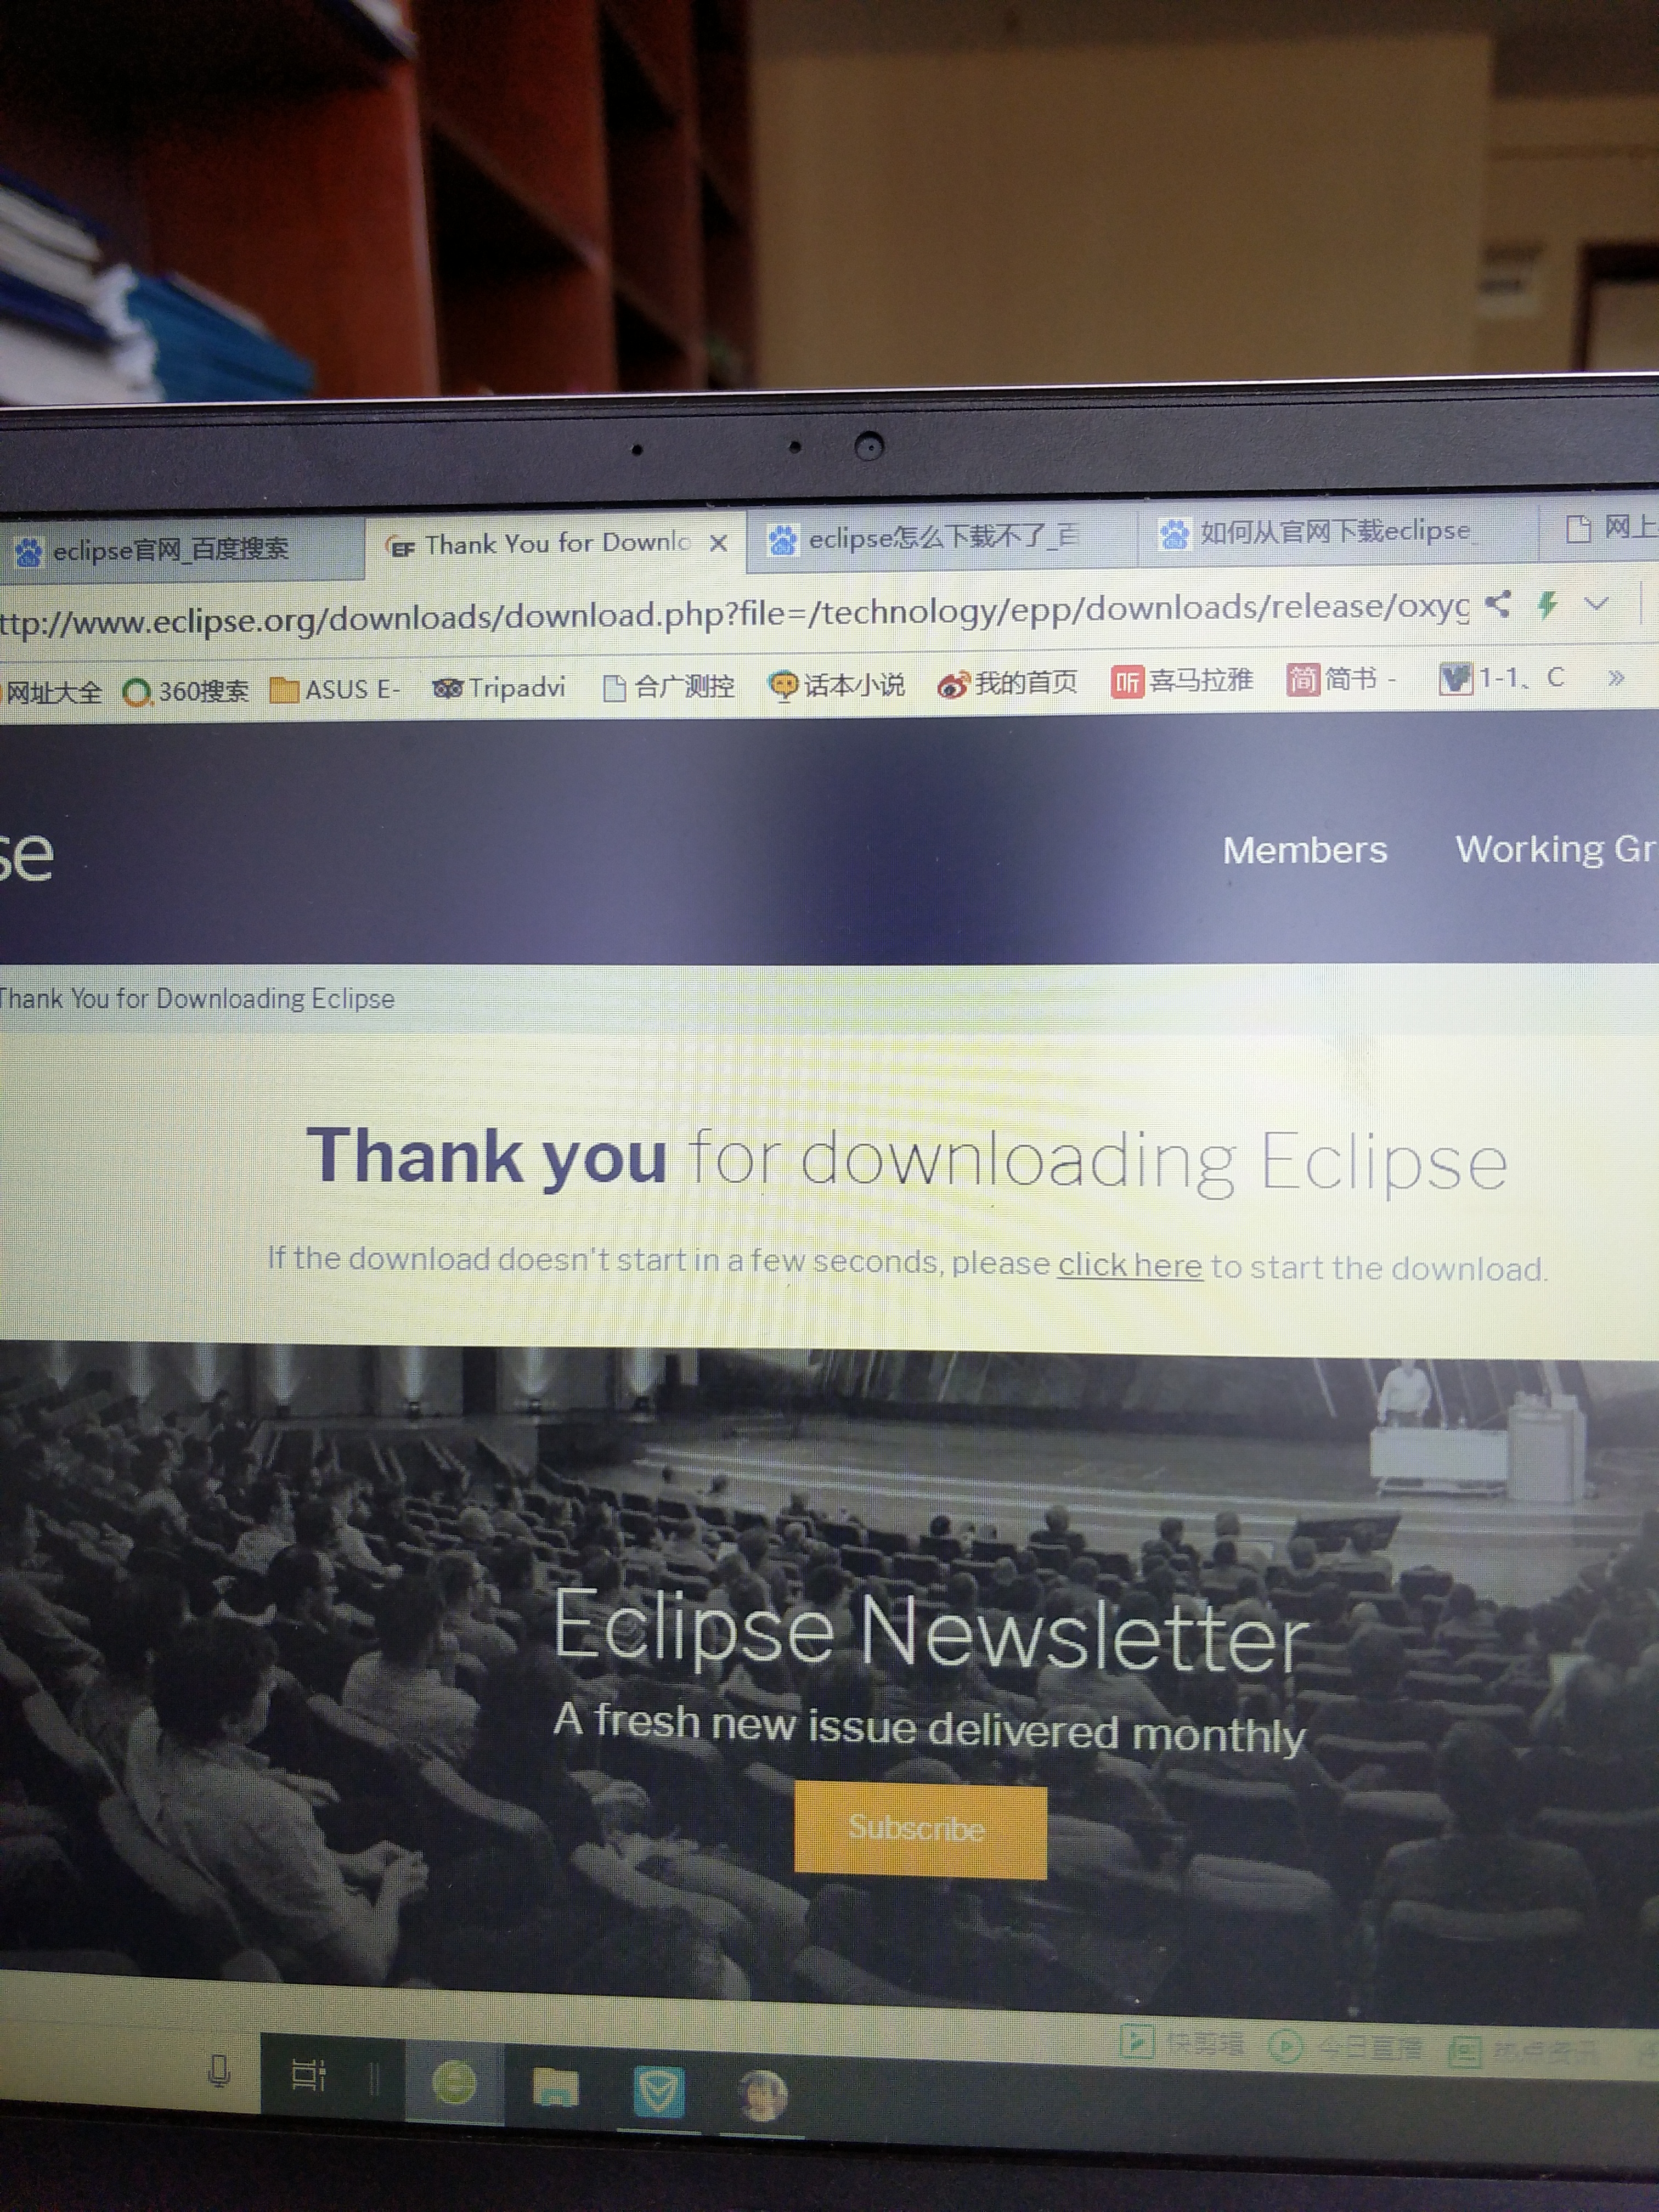This screenshot has width=1659, height=2212.
Task: Open the 如何从官网下载eclipse tab
Action: click(1336, 531)
